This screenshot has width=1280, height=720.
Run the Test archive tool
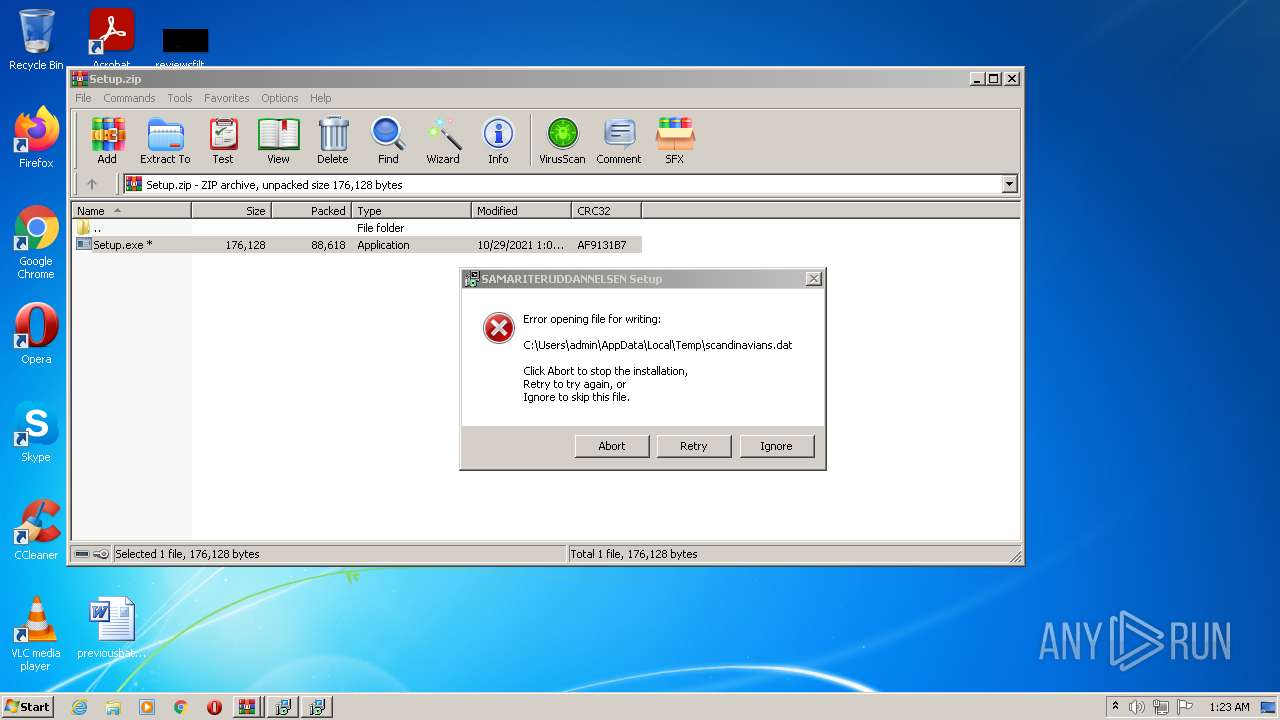pos(223,140)
